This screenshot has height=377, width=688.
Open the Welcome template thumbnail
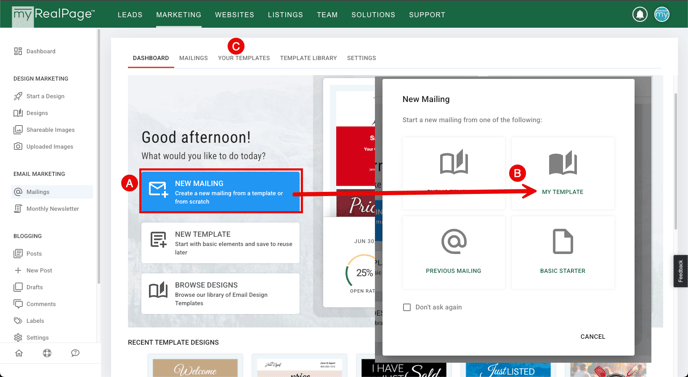coord(195,368)
